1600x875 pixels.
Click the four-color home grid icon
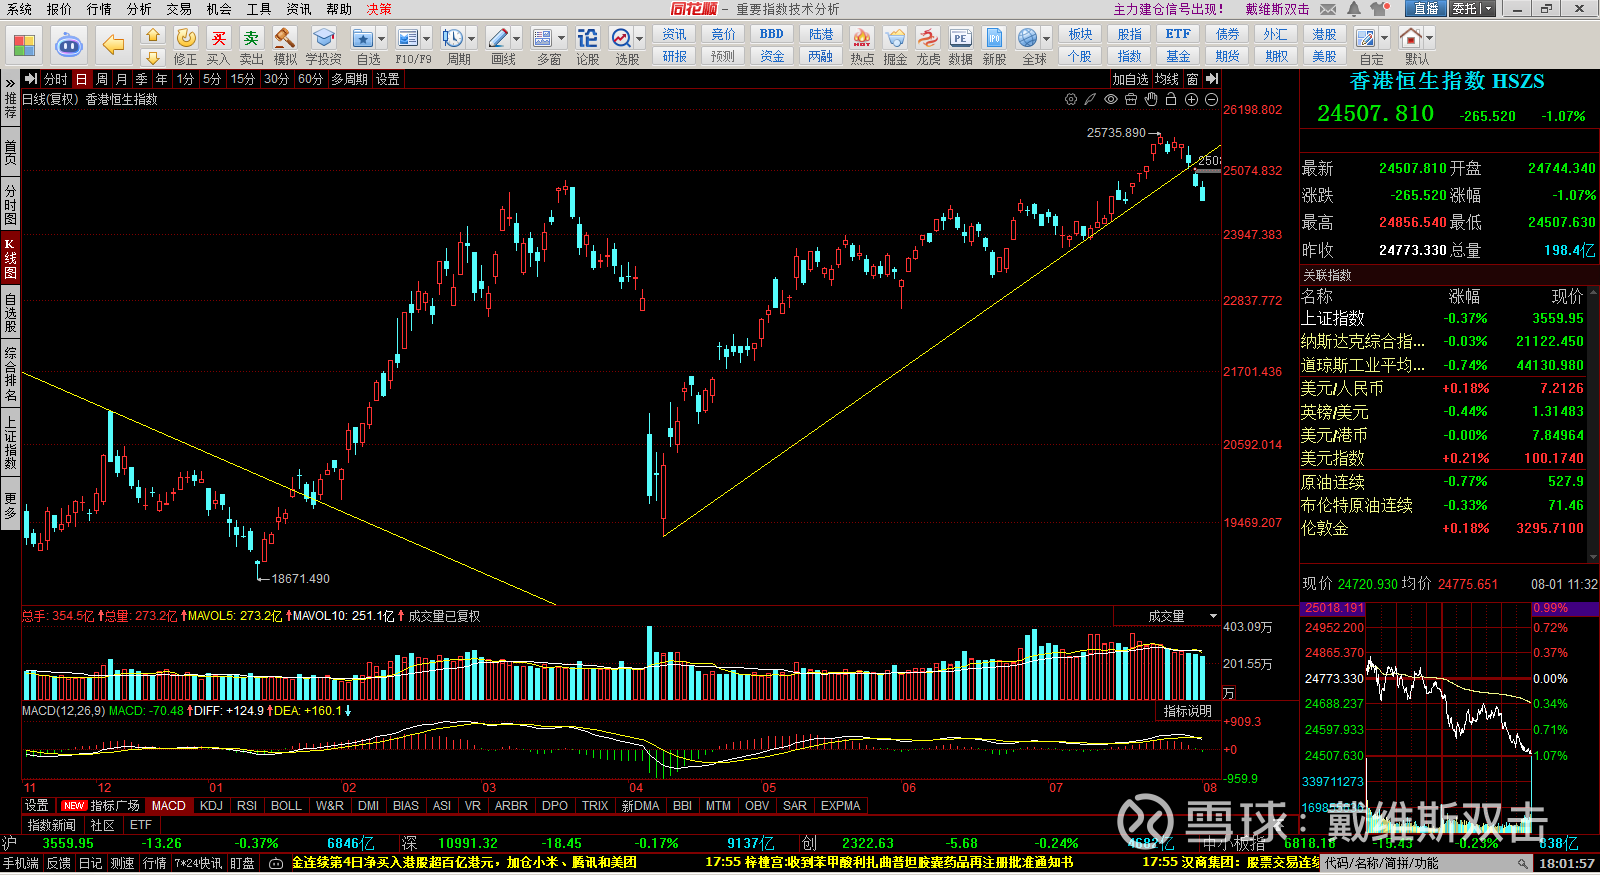24,45
